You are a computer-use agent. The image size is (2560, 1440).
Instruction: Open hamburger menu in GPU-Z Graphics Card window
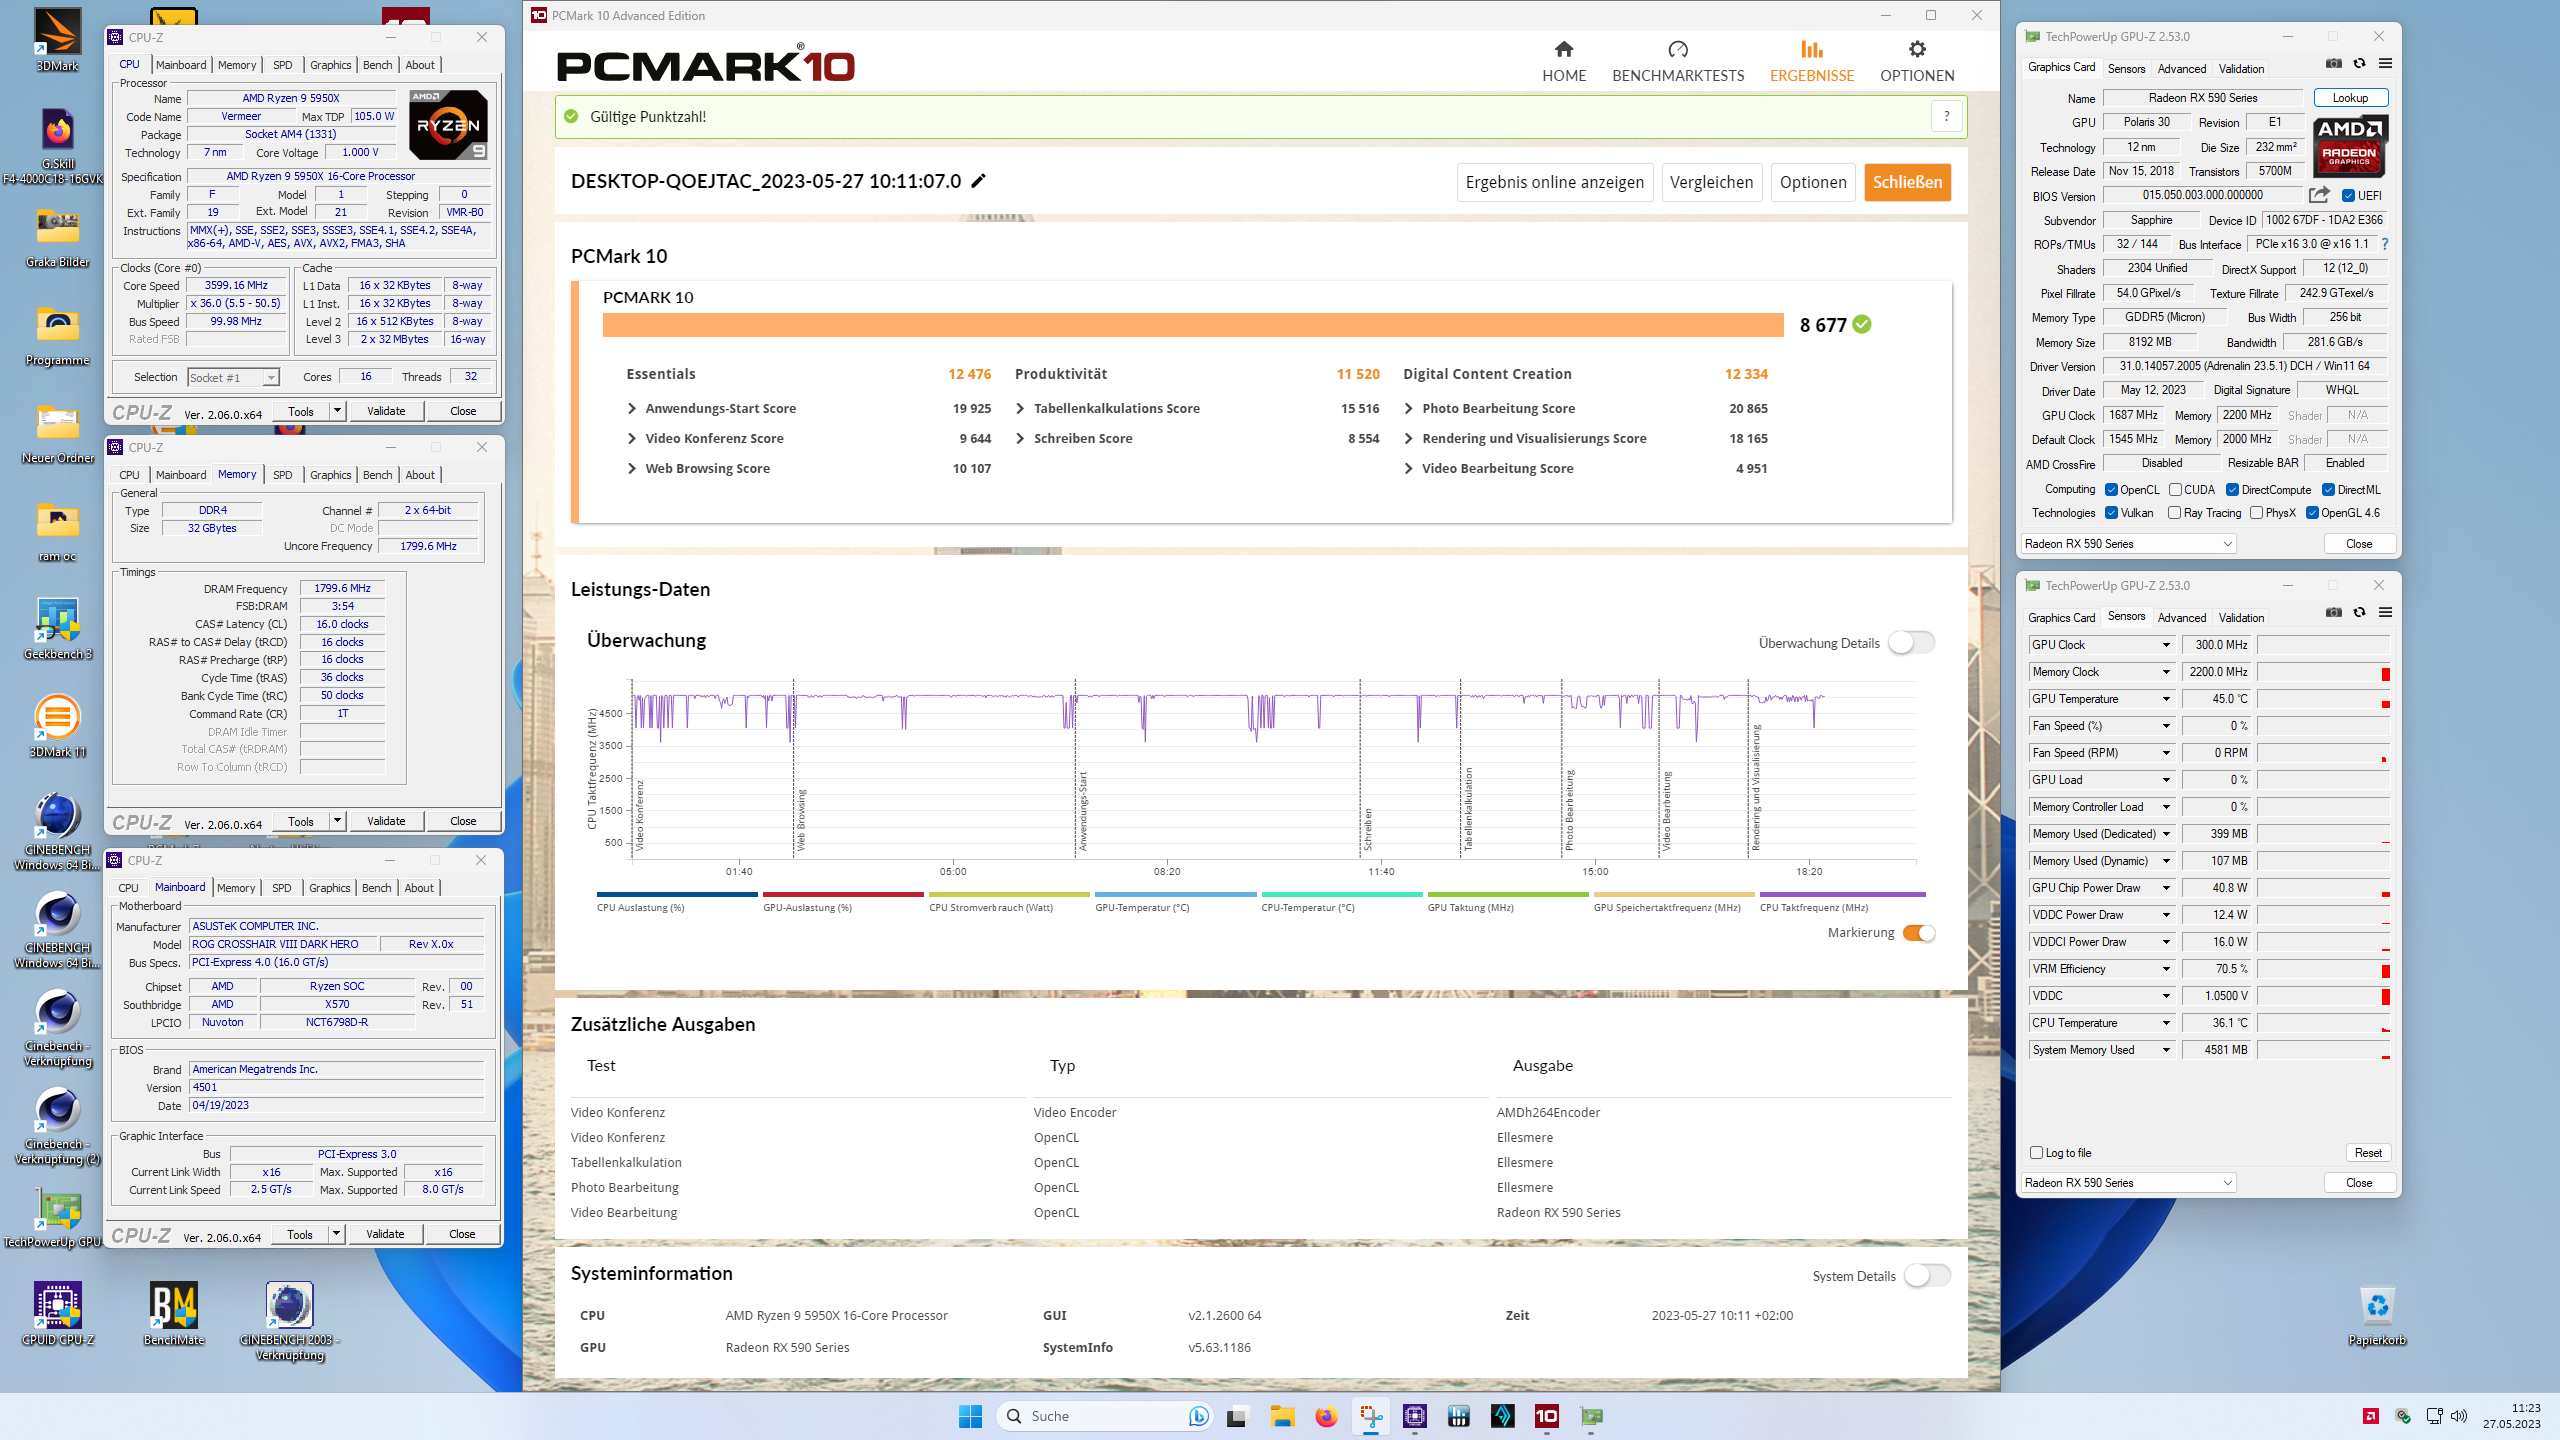pos(2385,63)
